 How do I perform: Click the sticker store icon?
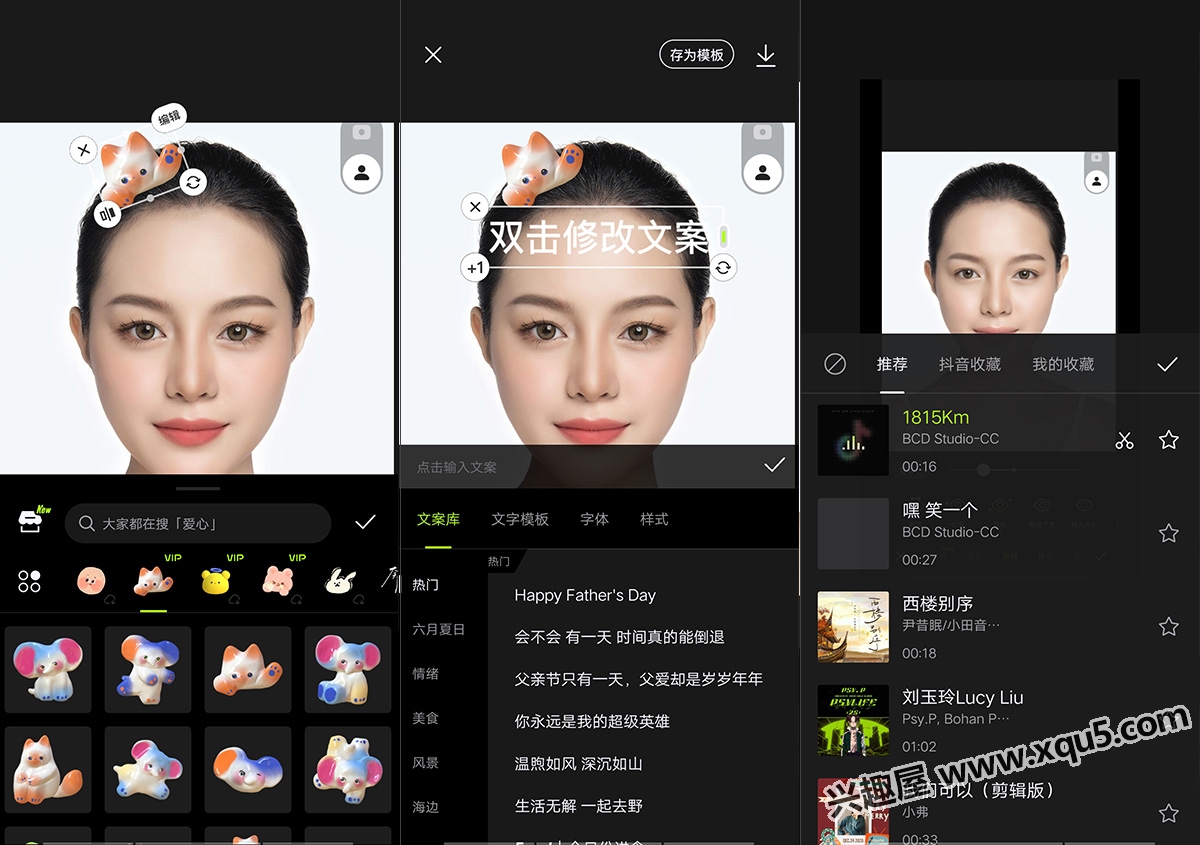31,521
